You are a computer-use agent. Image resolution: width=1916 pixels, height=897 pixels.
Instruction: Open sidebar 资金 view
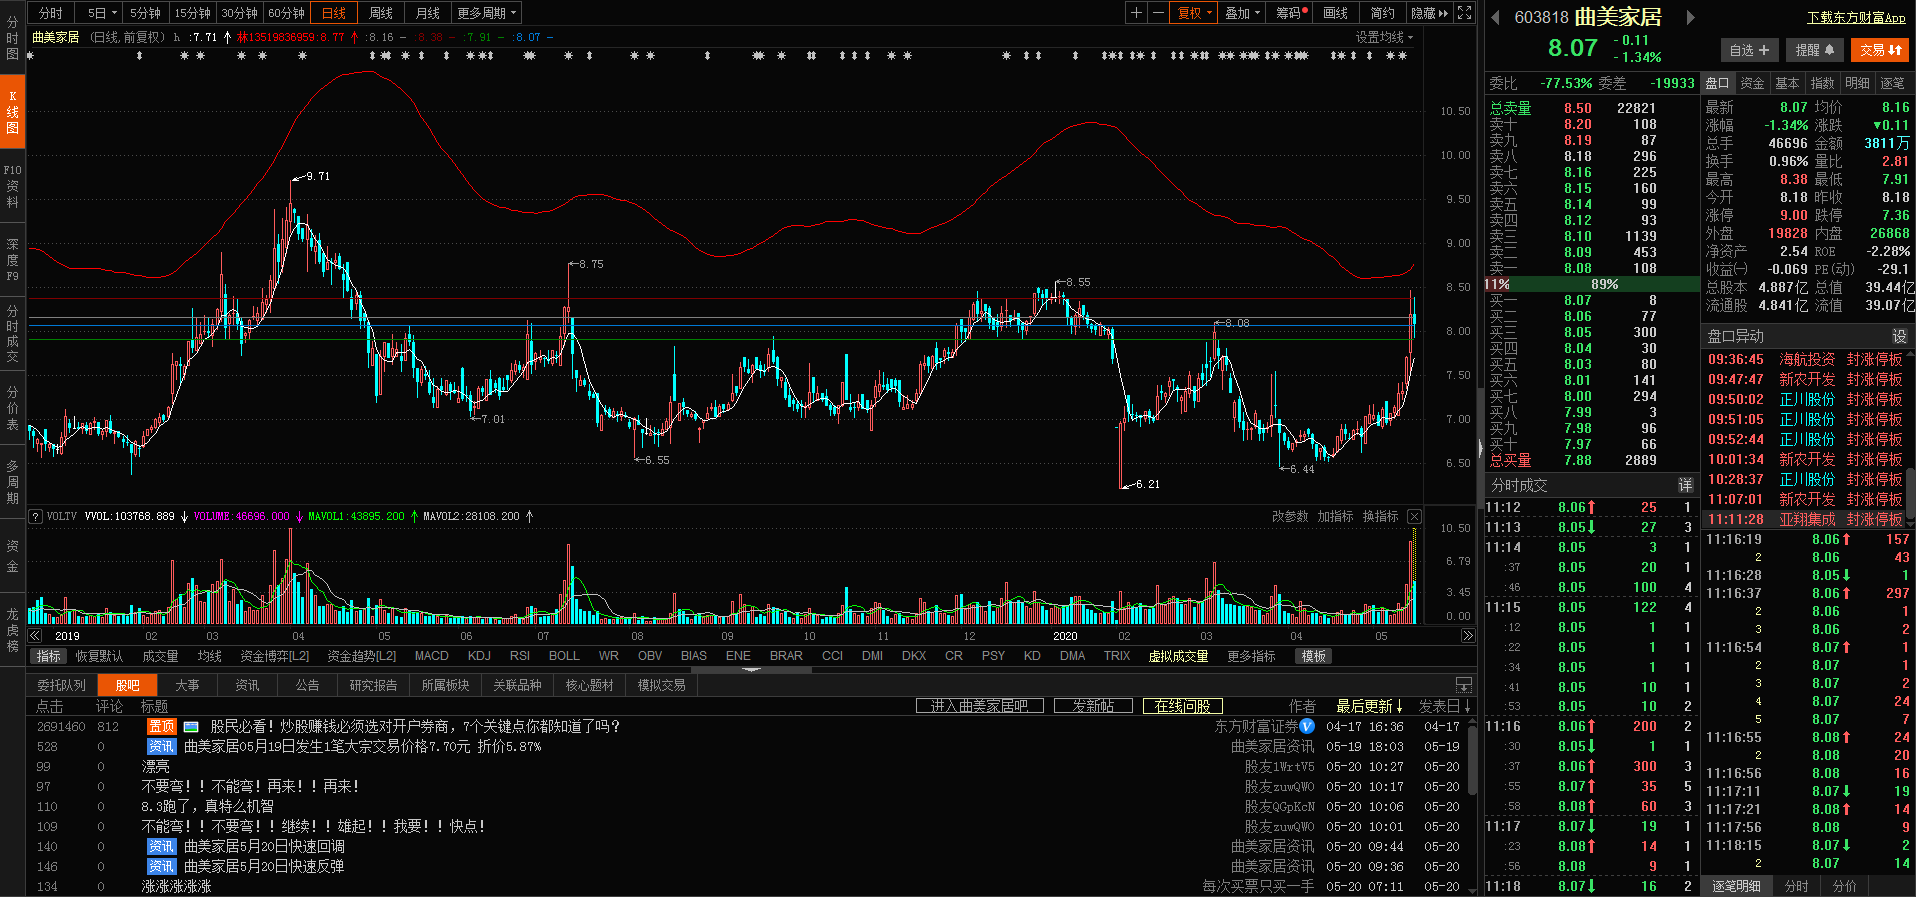coord(12,556)
